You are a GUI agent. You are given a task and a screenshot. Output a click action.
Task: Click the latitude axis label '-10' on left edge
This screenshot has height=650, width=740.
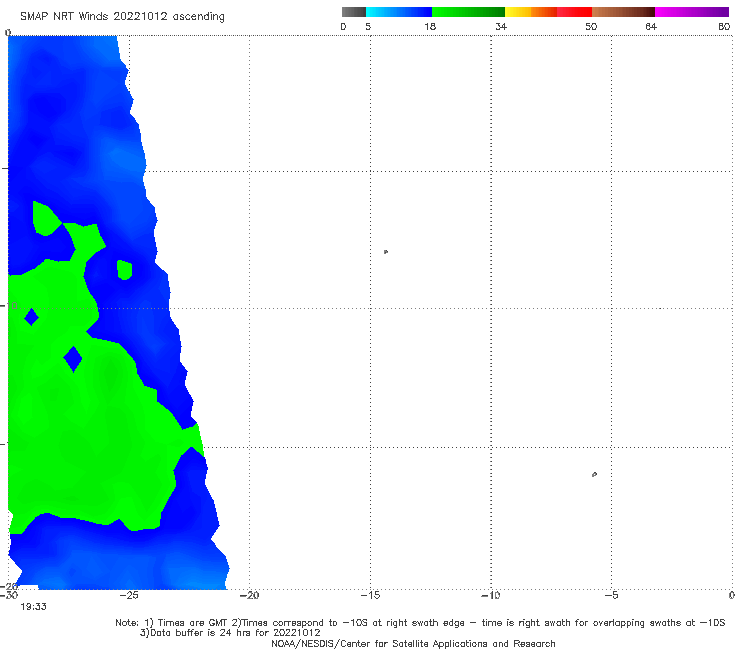tap(8, 305)
